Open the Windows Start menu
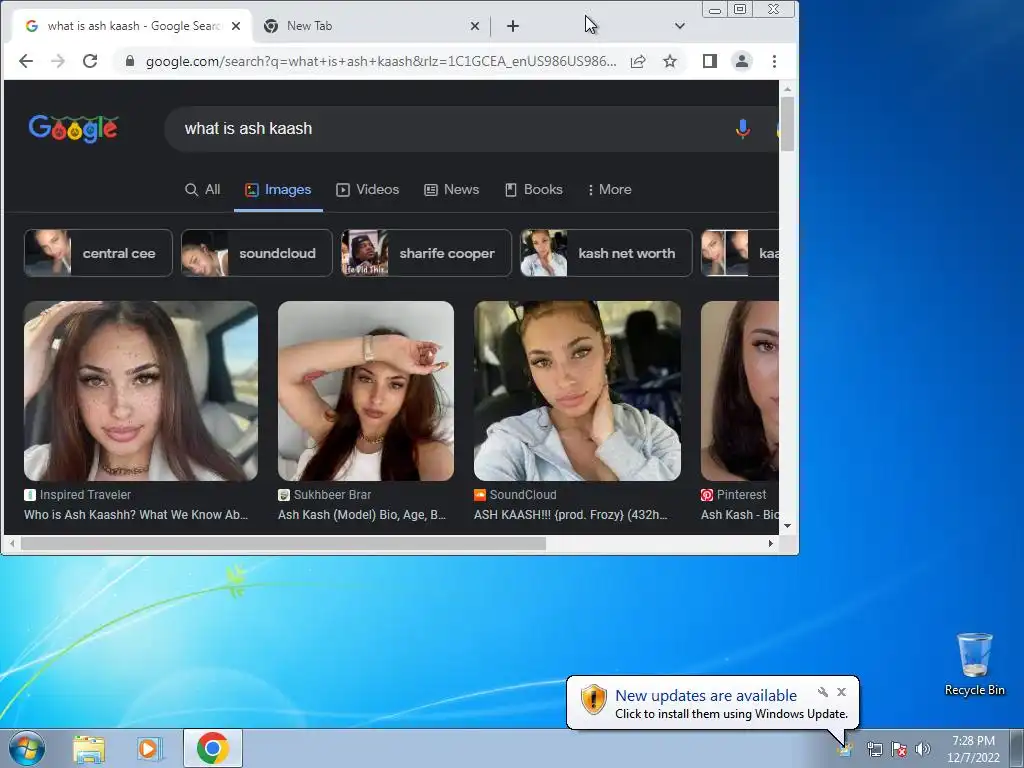Viewport: 1024px width, 768px height. point(27,748)
